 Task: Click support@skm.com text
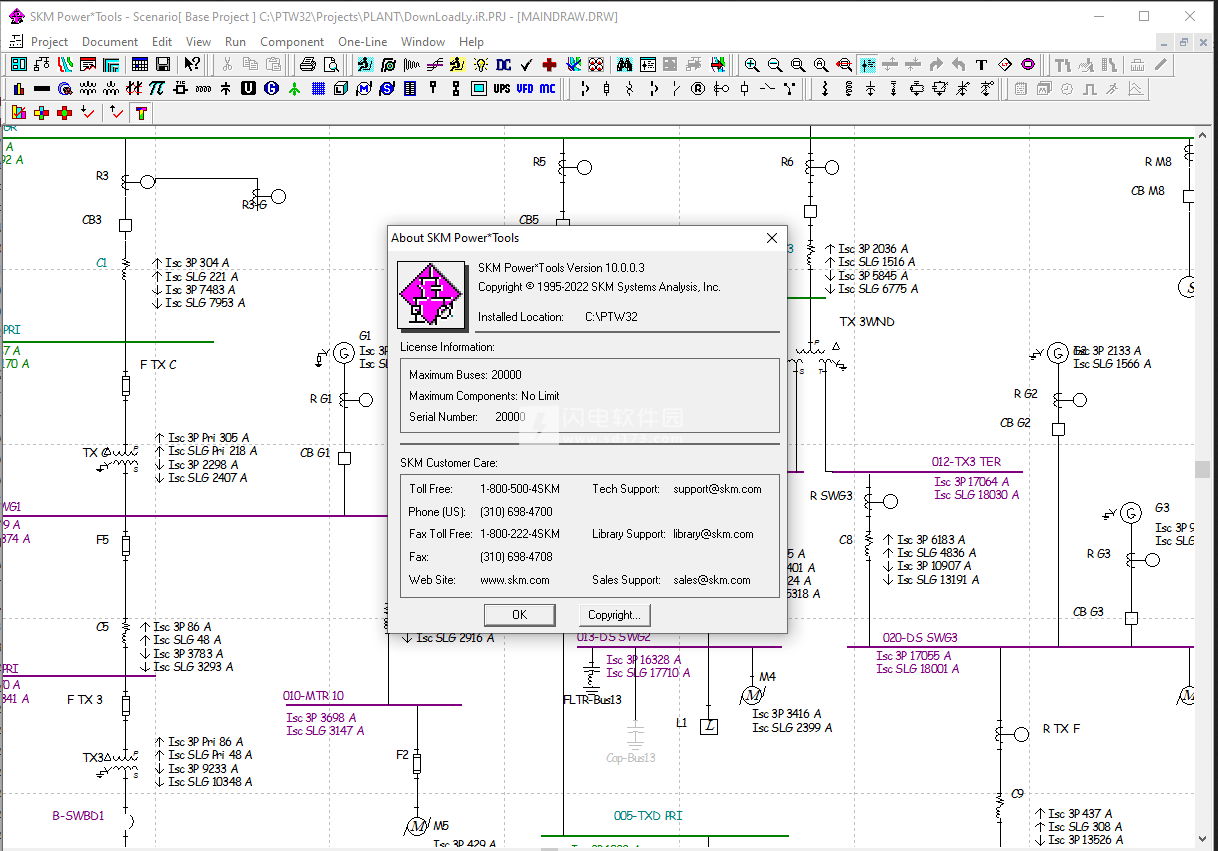(x=717, y=489)
